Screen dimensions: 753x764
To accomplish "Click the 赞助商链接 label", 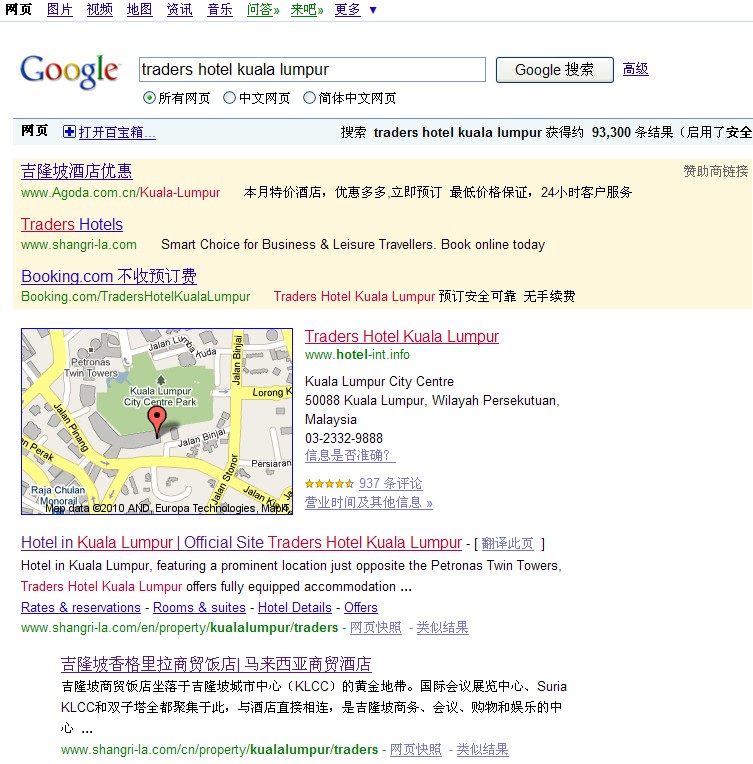I will pos(715,171).
